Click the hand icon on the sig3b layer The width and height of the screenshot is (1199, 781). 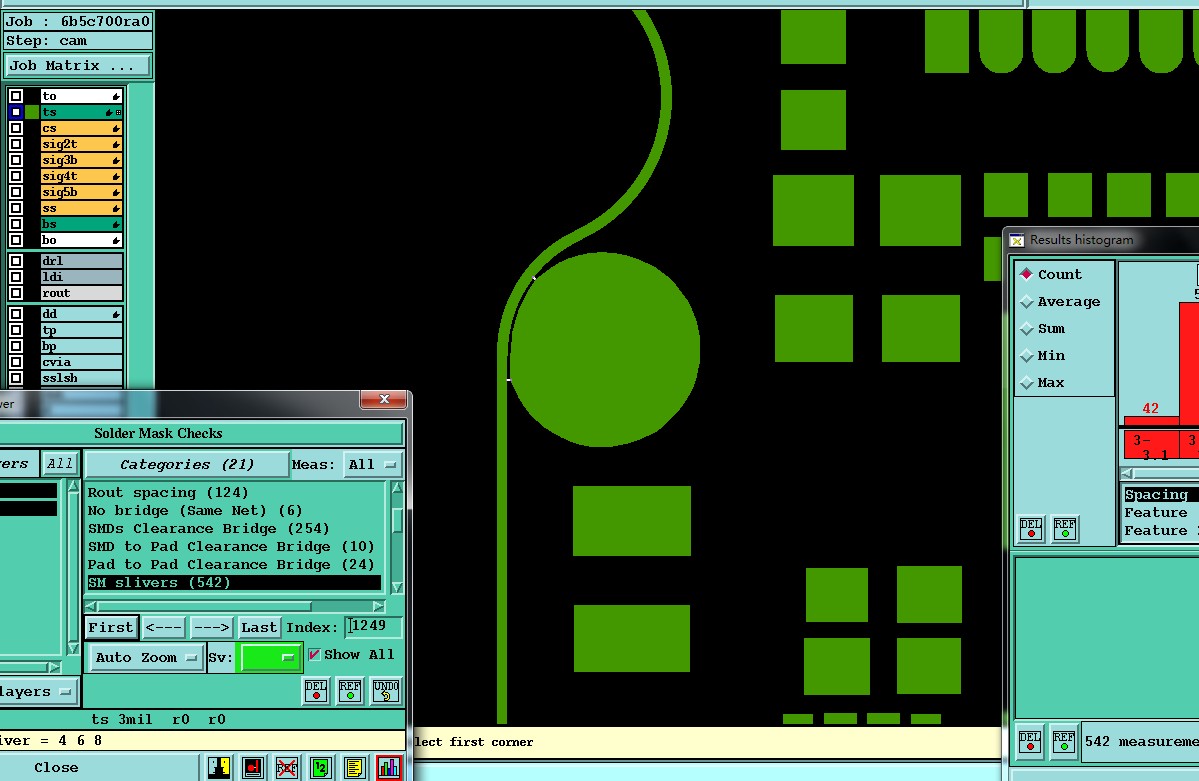pos(116,161)
